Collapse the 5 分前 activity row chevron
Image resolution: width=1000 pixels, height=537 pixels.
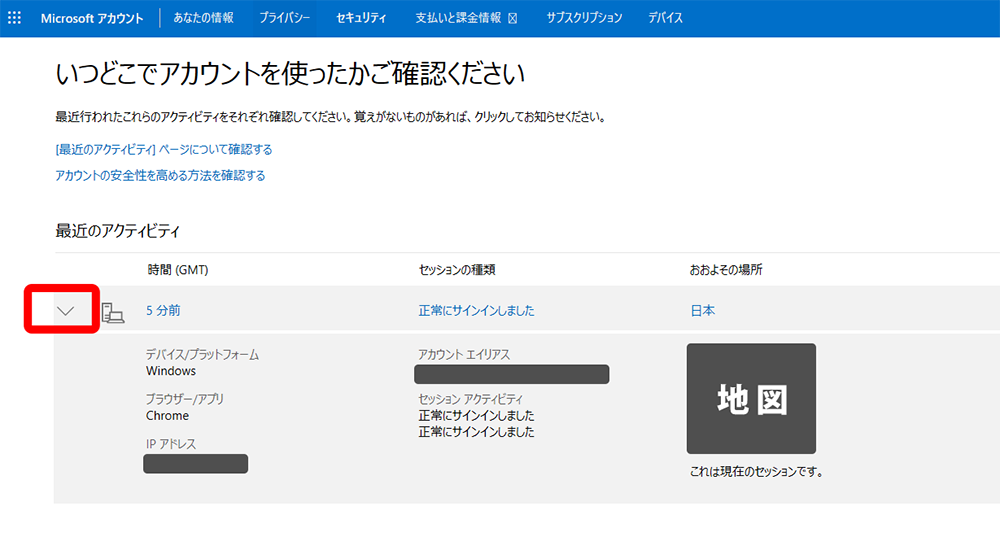tap(65, 311)
